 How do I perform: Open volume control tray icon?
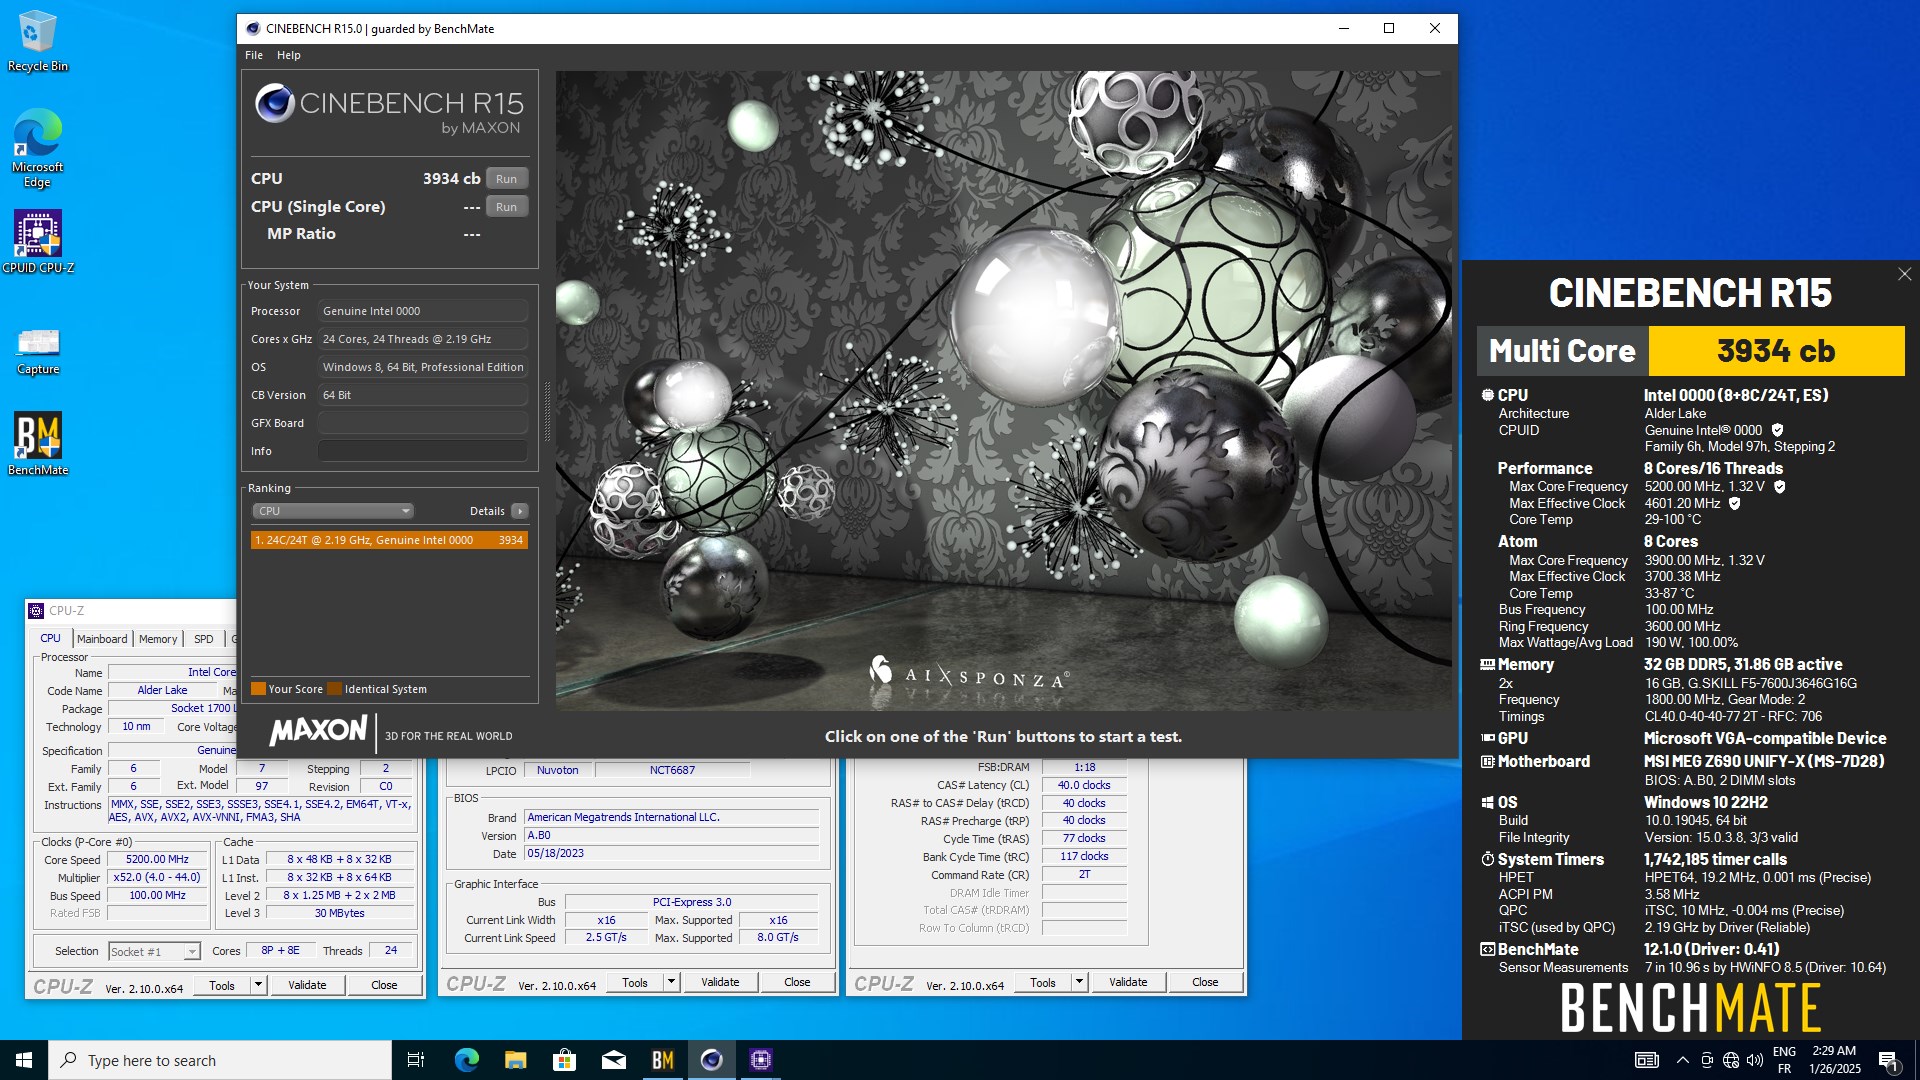1754,1060
